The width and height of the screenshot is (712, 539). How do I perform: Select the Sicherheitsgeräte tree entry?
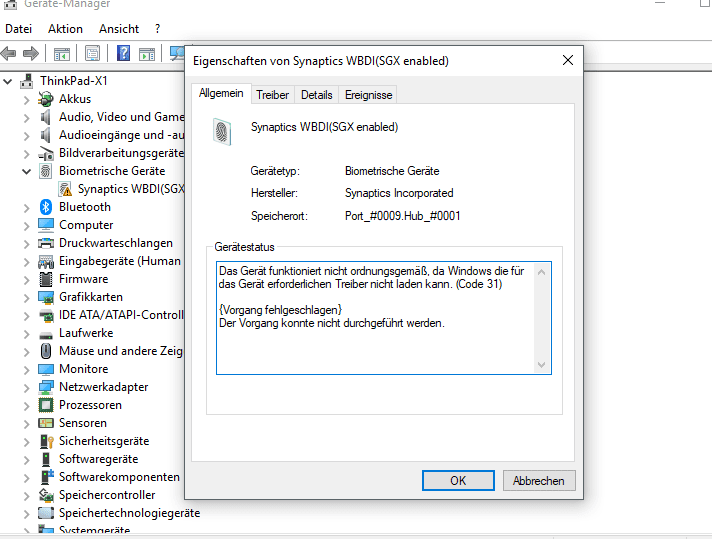[104, 441]
